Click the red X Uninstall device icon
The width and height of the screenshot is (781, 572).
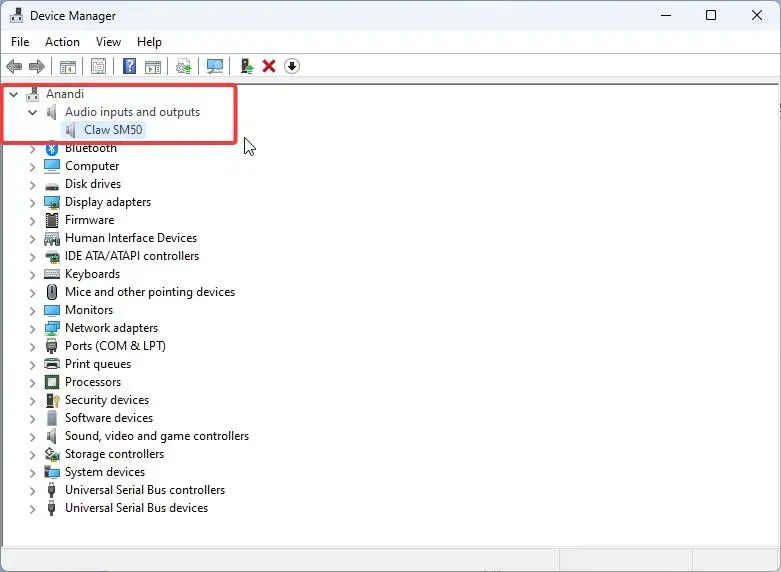(269, 66)
